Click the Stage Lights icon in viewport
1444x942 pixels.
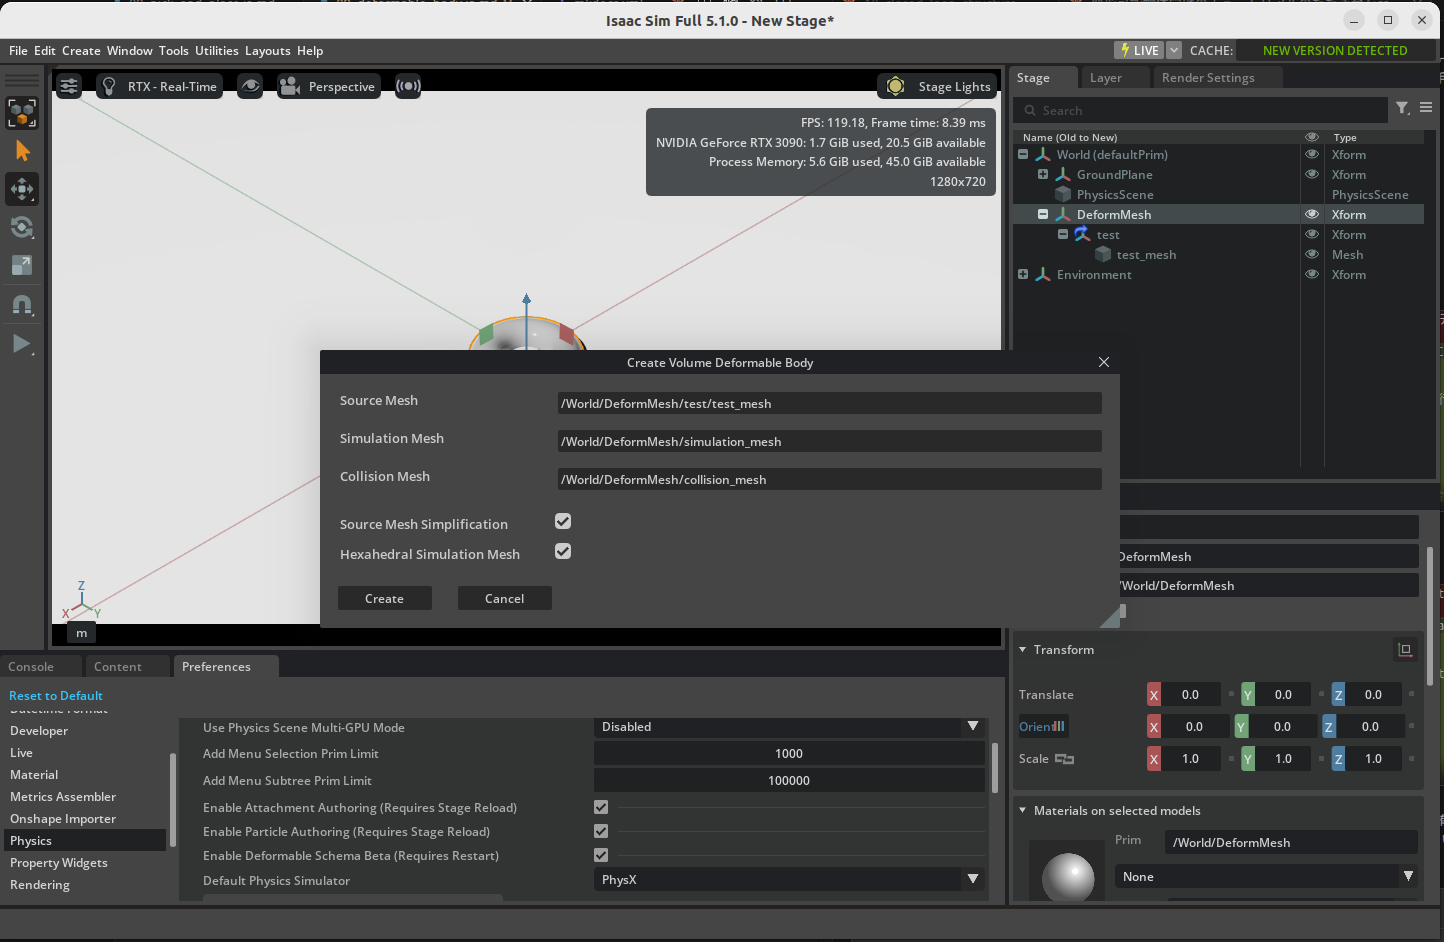[x=895, y=86]
